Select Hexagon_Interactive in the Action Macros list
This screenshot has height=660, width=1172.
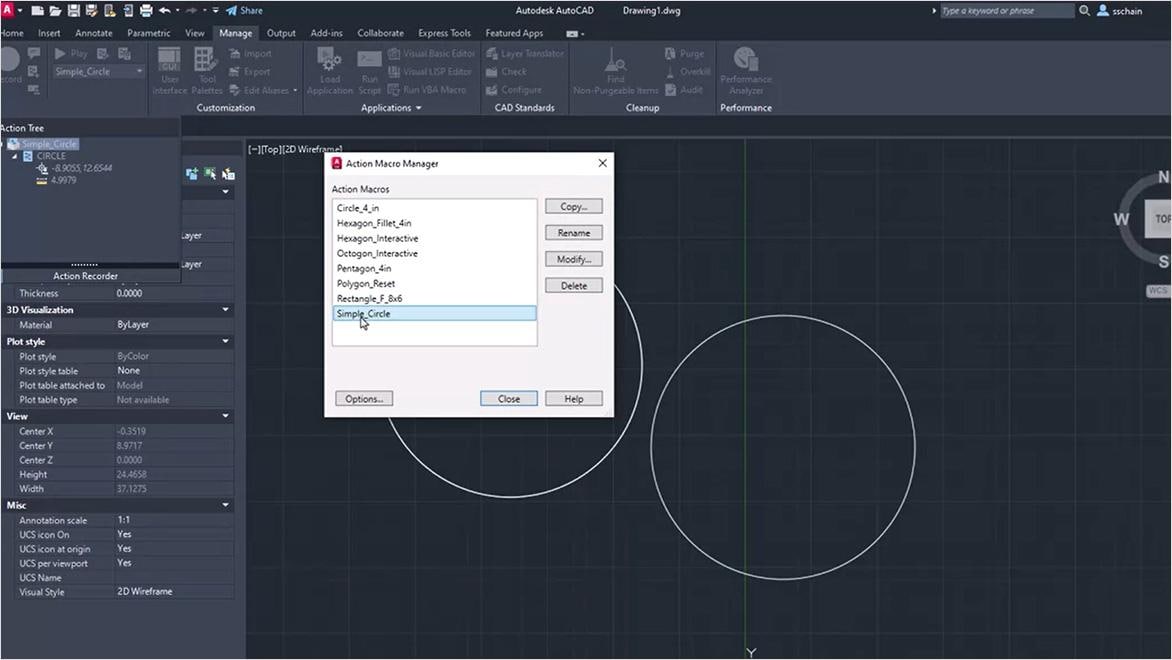point(375,238)
